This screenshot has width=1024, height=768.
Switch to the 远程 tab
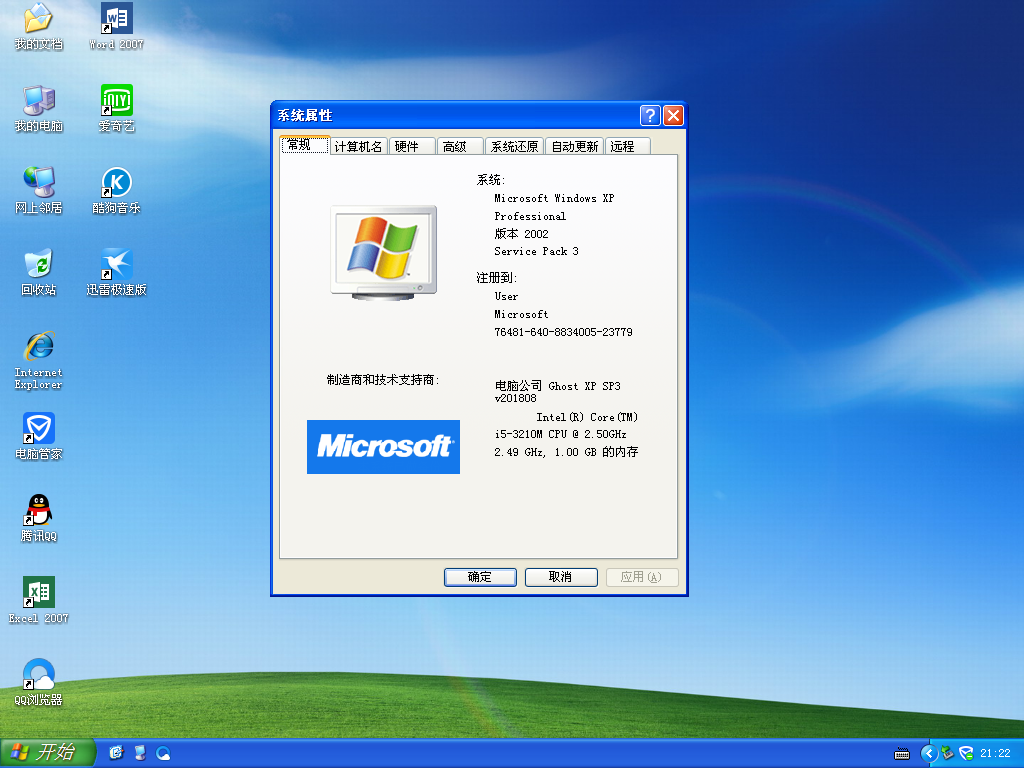click(628, 146)
